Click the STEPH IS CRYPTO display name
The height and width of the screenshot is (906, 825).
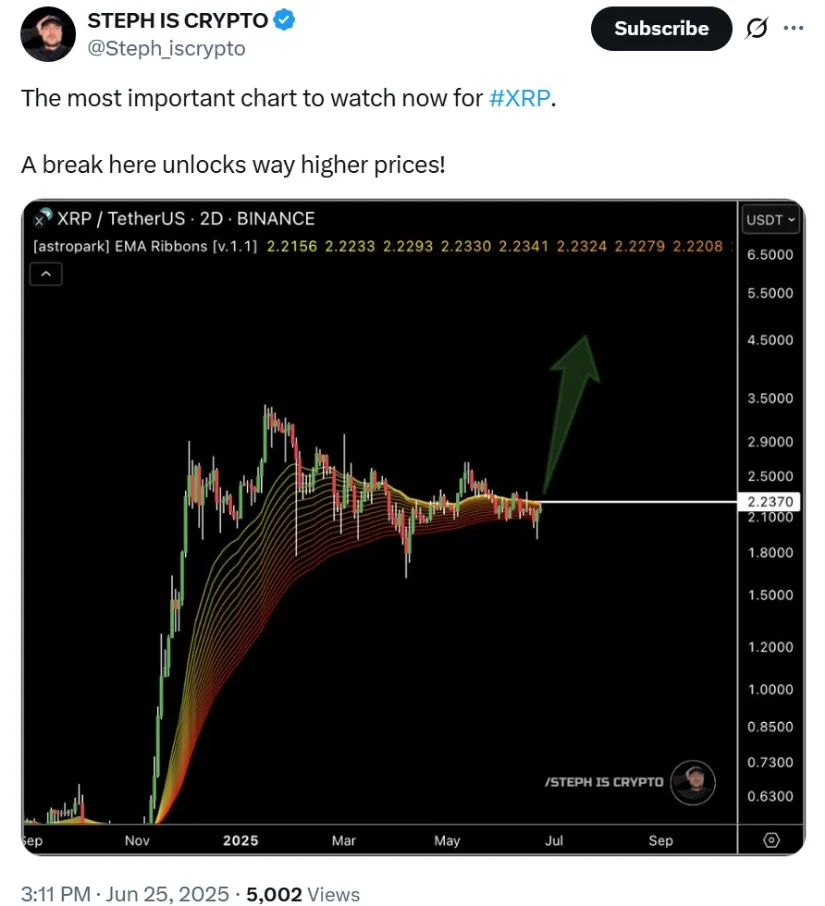click(x=178, y=20)
